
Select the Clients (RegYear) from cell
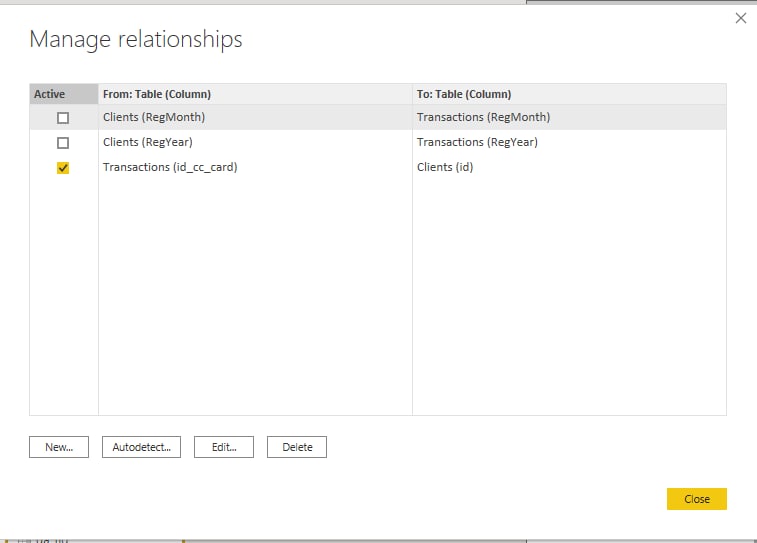click(255, 142)
